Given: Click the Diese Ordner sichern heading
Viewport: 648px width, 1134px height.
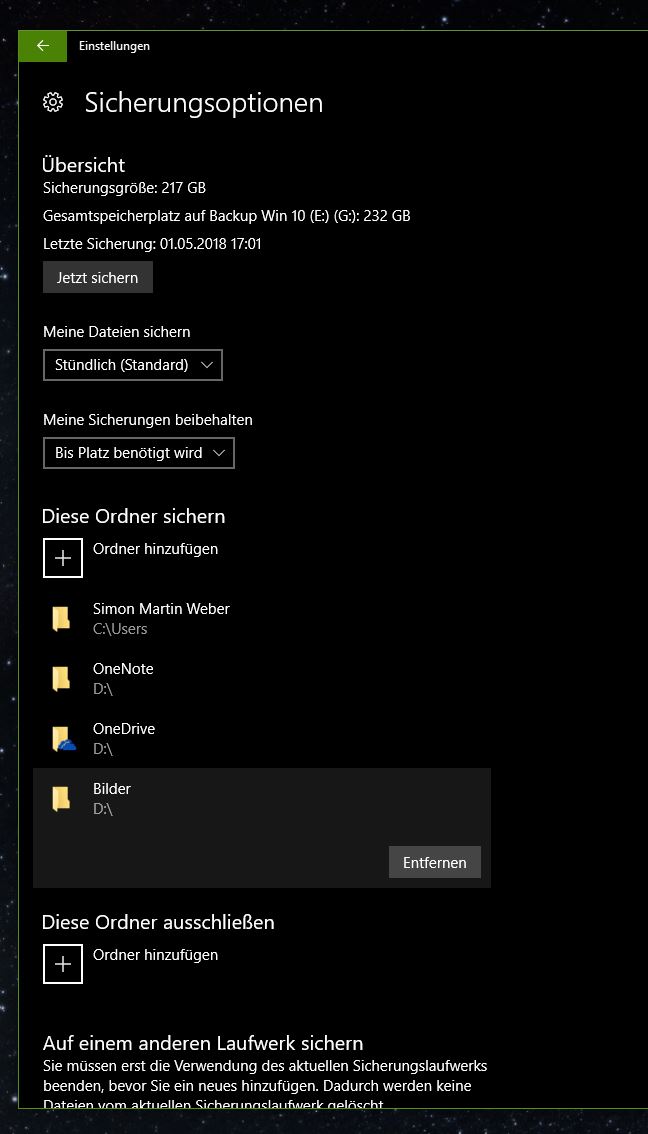Looking at the screenshot, I should point(134,516).
